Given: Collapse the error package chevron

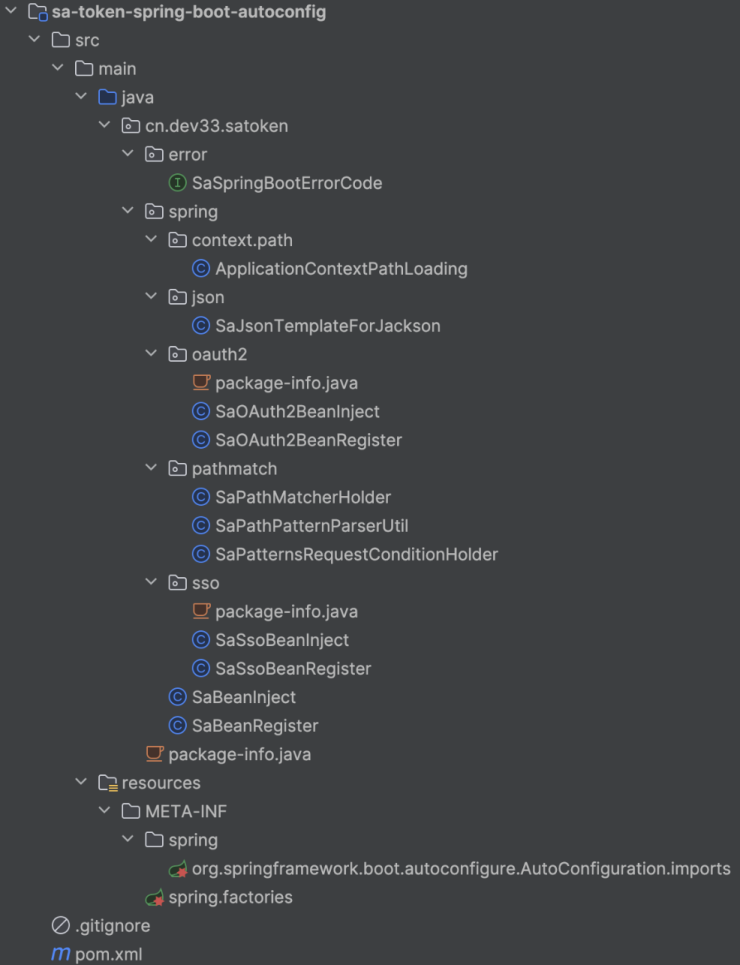Looking at the screenshot, I should 128,153.
